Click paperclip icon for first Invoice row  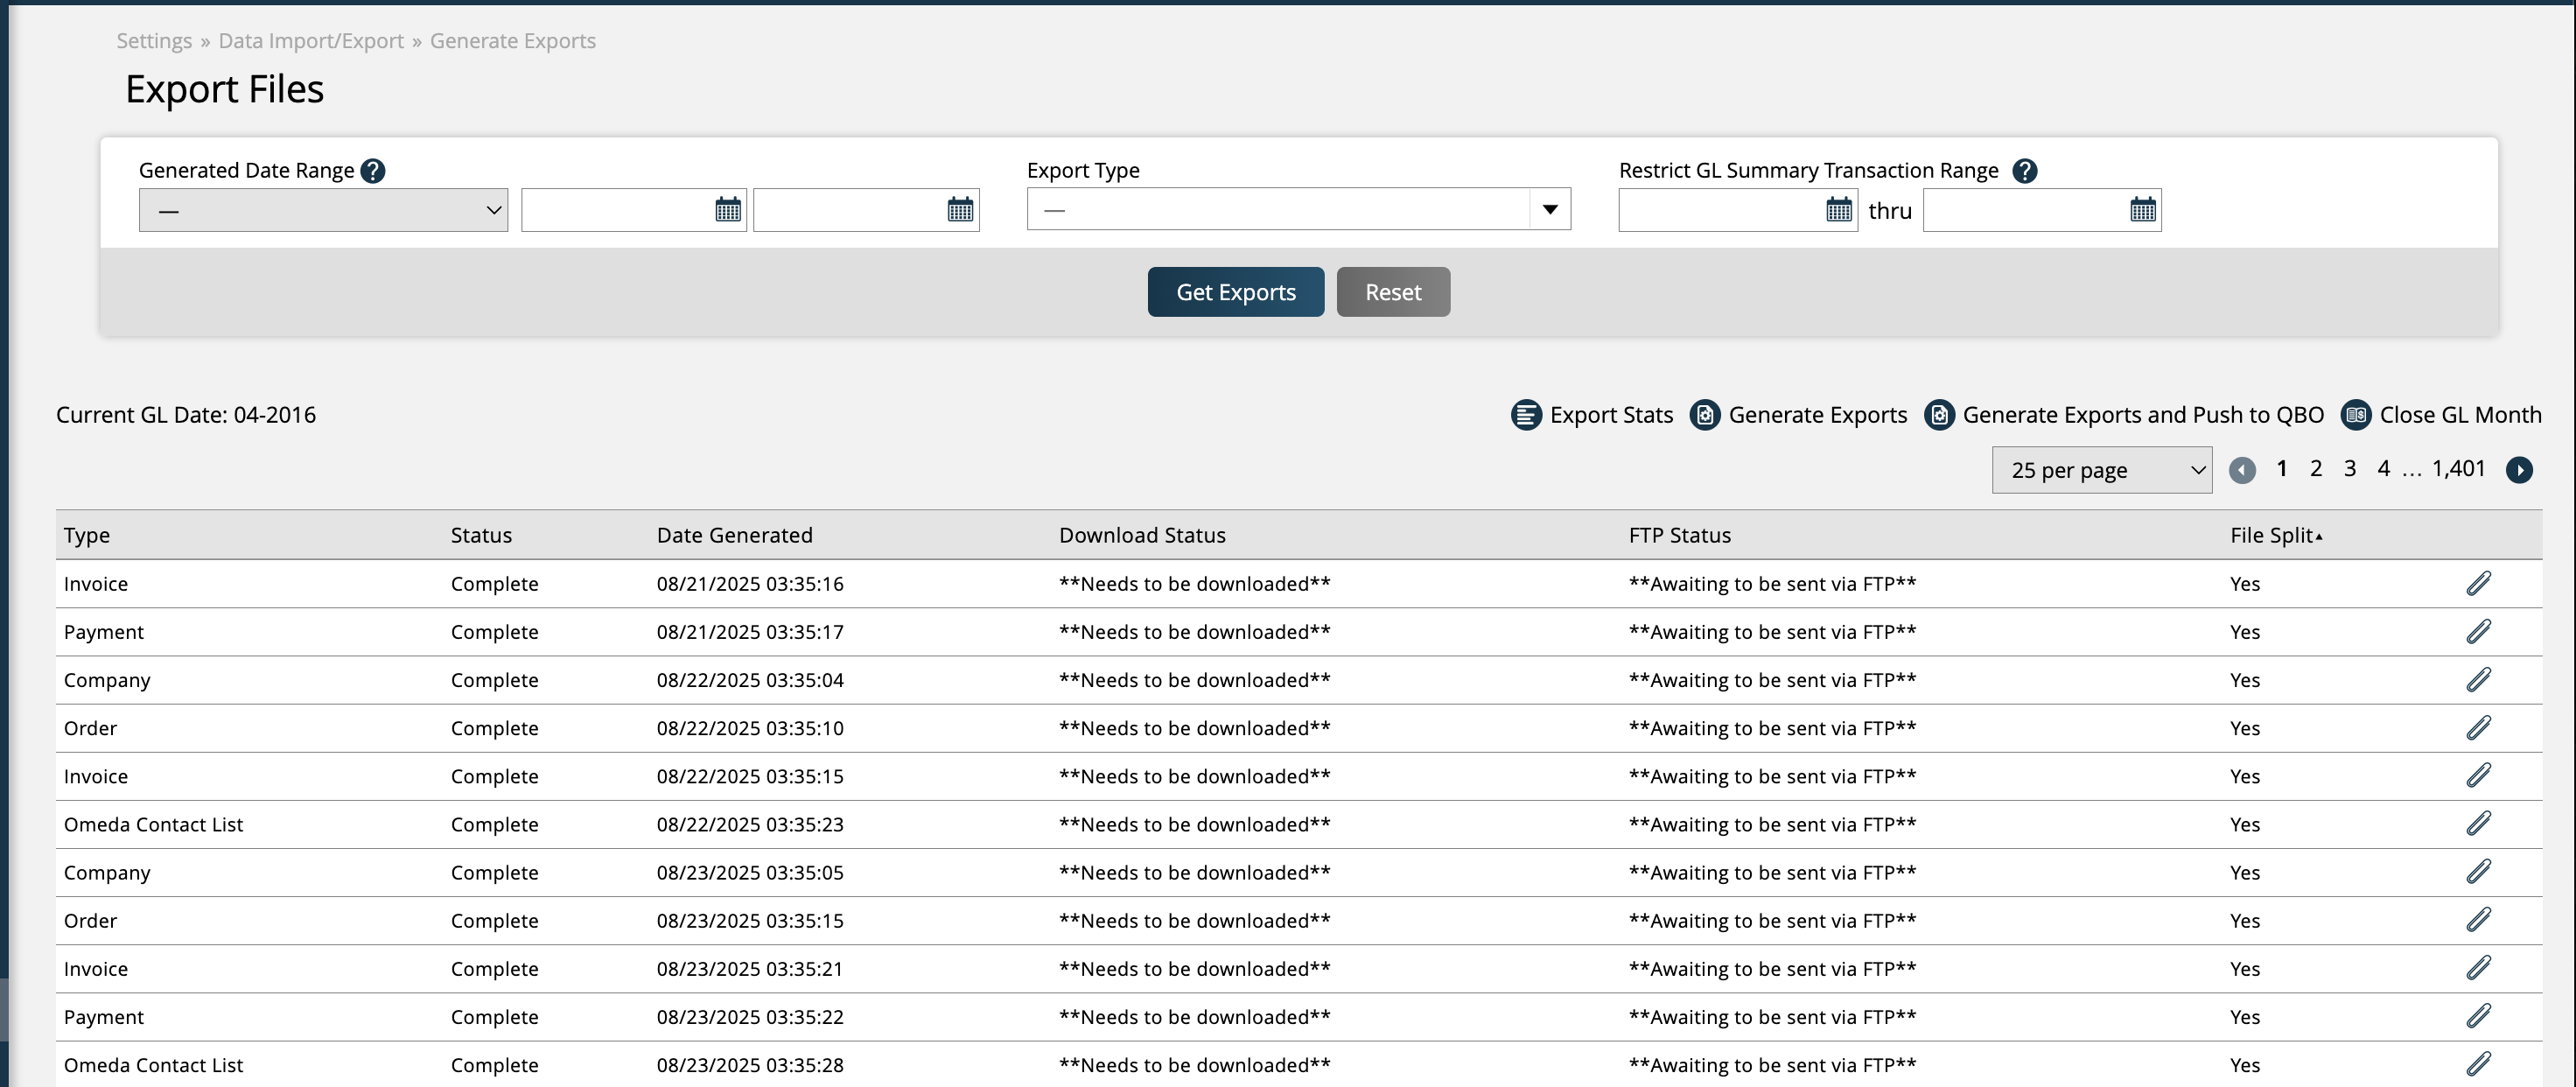point(2478,584)
